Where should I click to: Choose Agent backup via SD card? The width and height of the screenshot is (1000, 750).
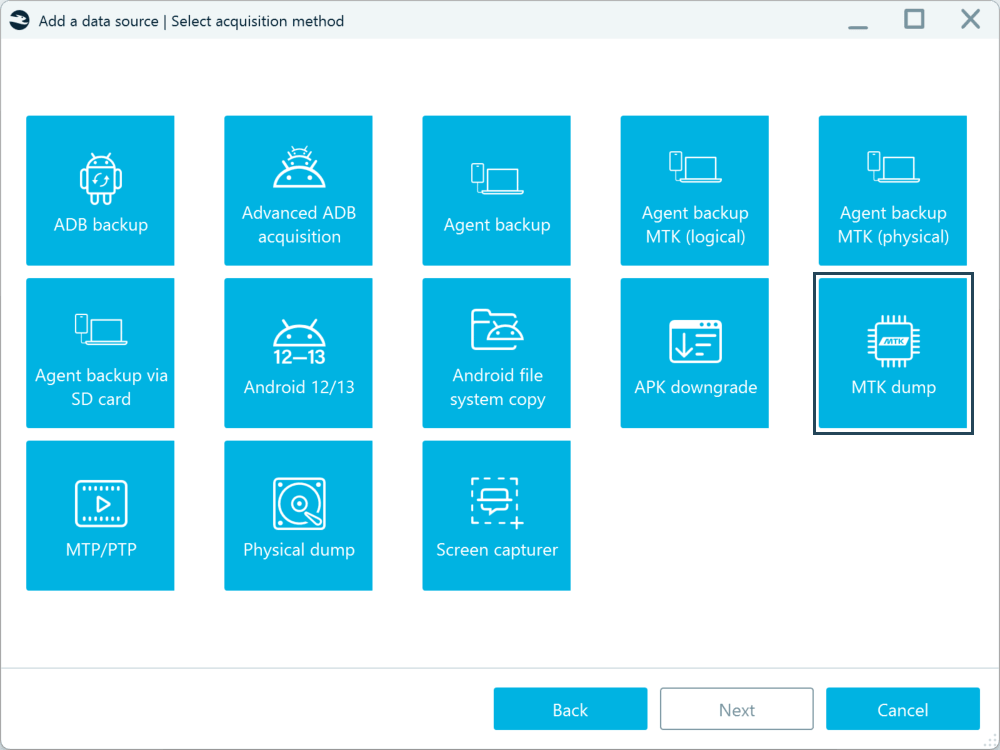point(100,353)
